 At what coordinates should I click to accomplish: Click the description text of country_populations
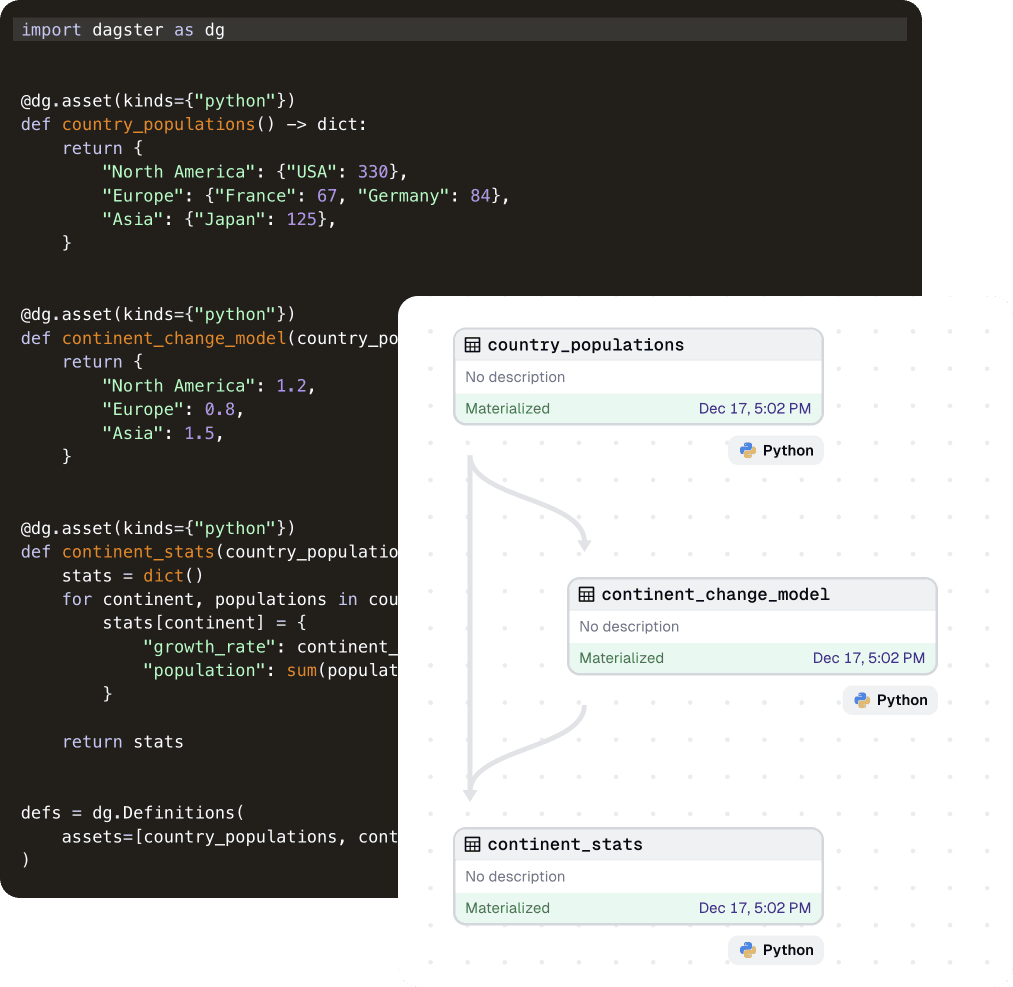click(x=515, y=378)
